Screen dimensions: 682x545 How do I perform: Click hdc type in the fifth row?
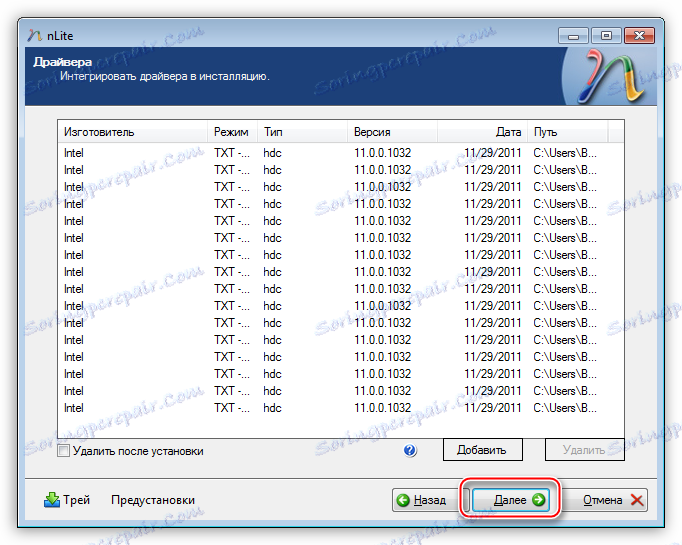pos(272,221)
